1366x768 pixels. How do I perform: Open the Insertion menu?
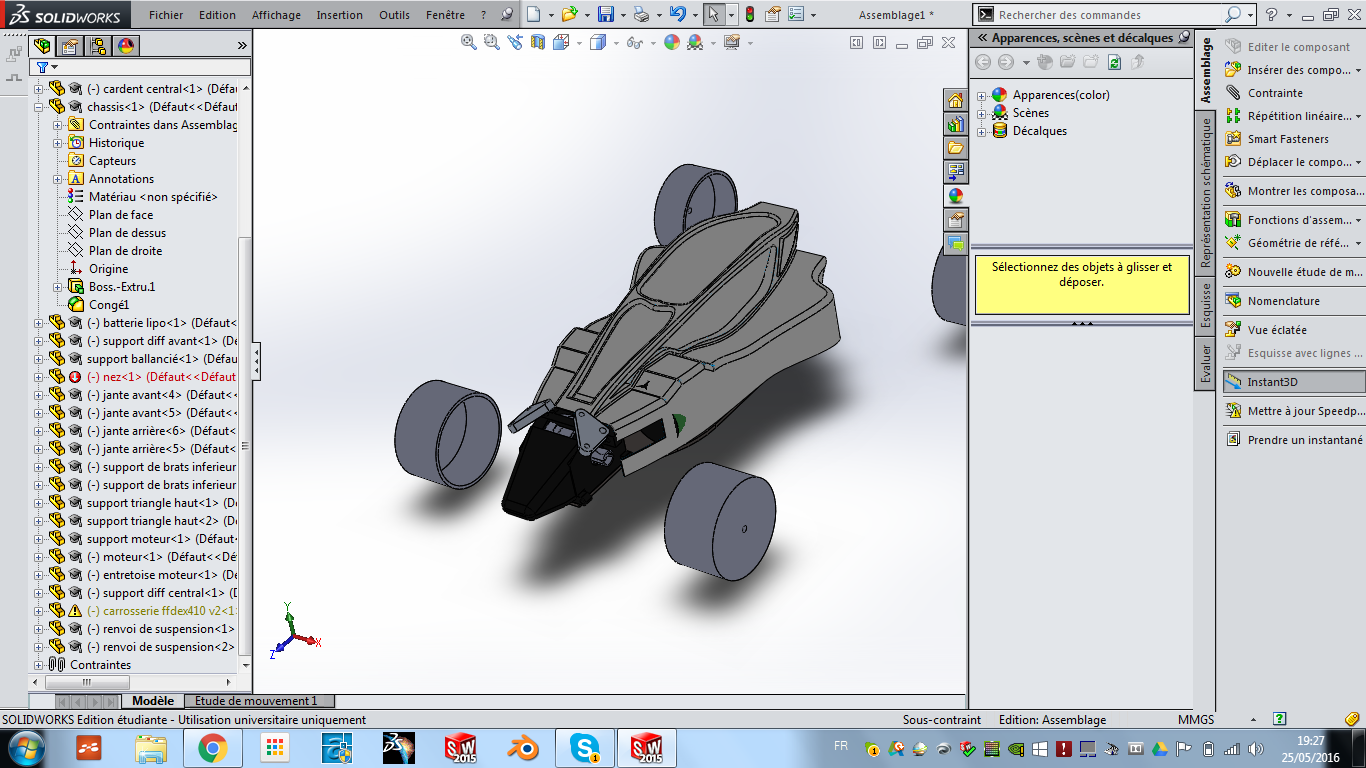[x=340, y=15]
